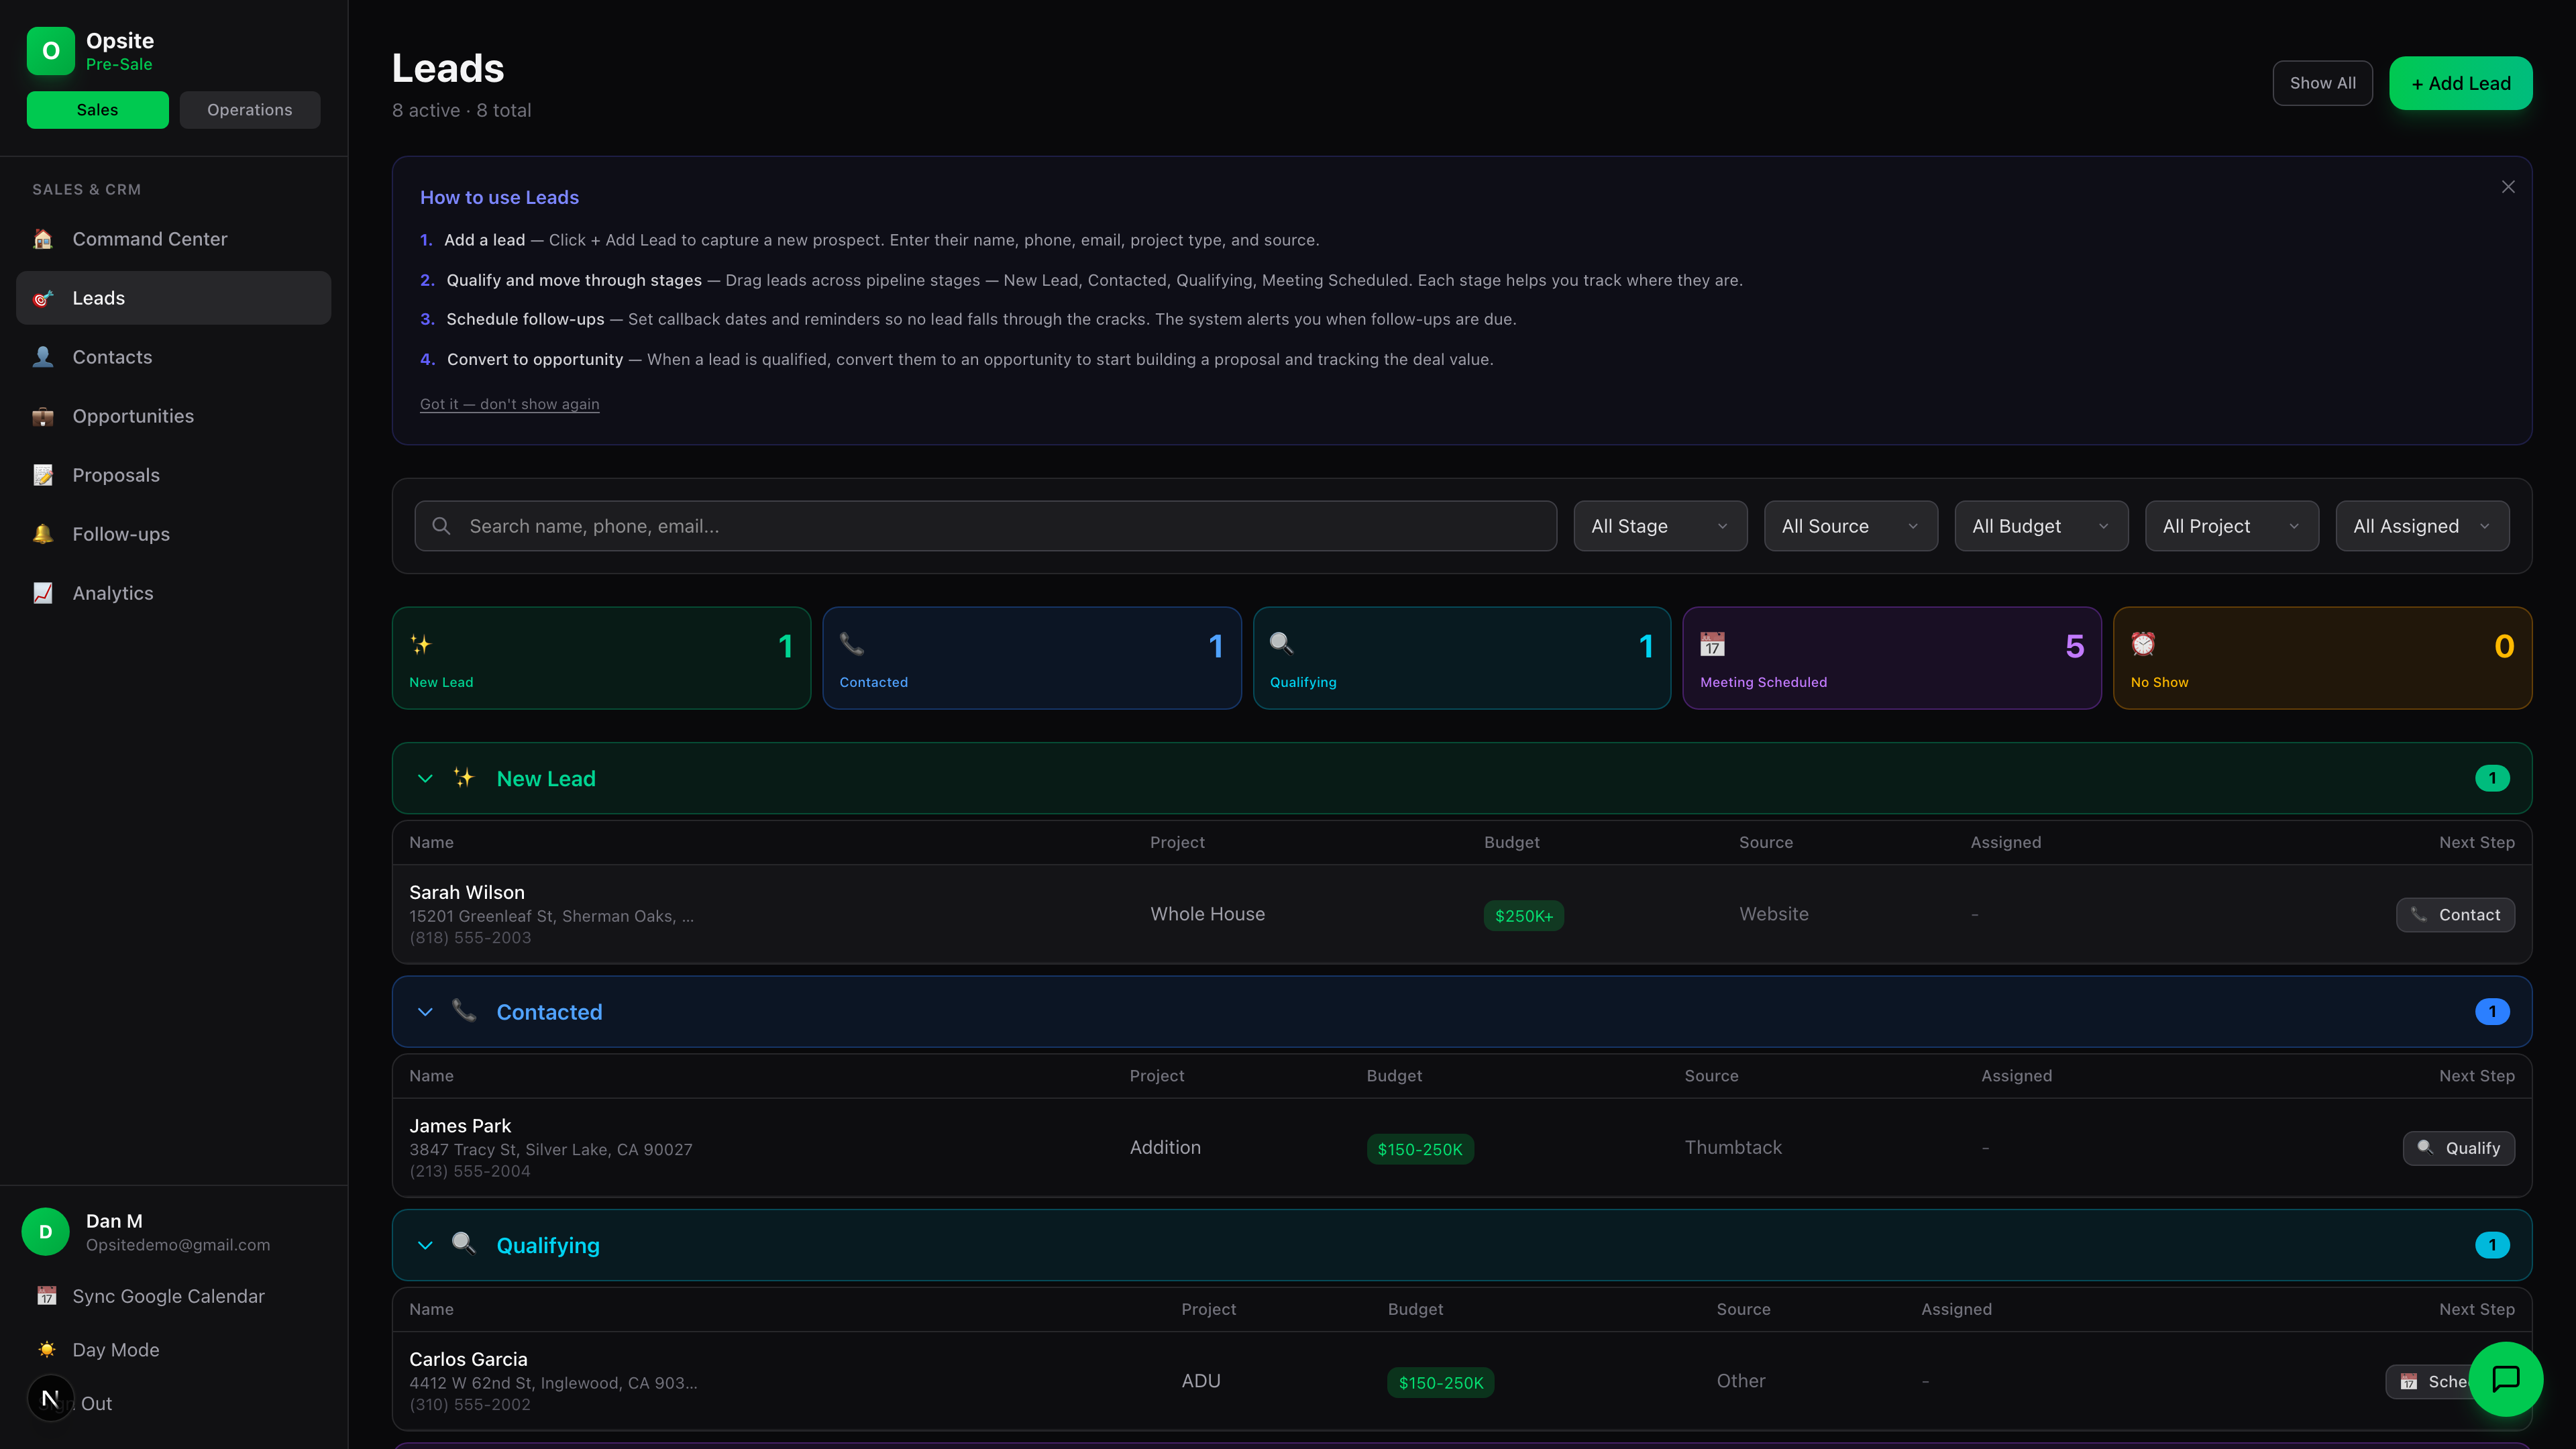The width and height of the screenshot is (2576, 1449).
Task: Open Analytics from the sidebar
Action: tap(112, 592)
